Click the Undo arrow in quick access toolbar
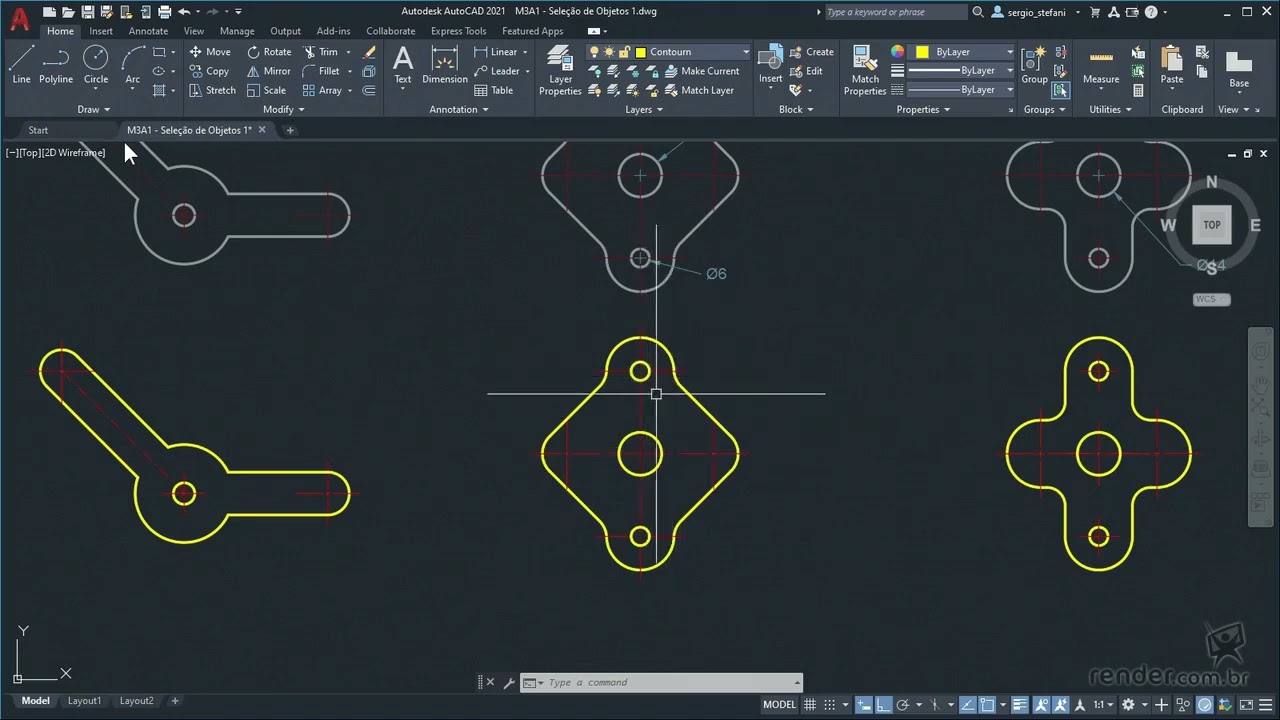 [x=184, y=12]
